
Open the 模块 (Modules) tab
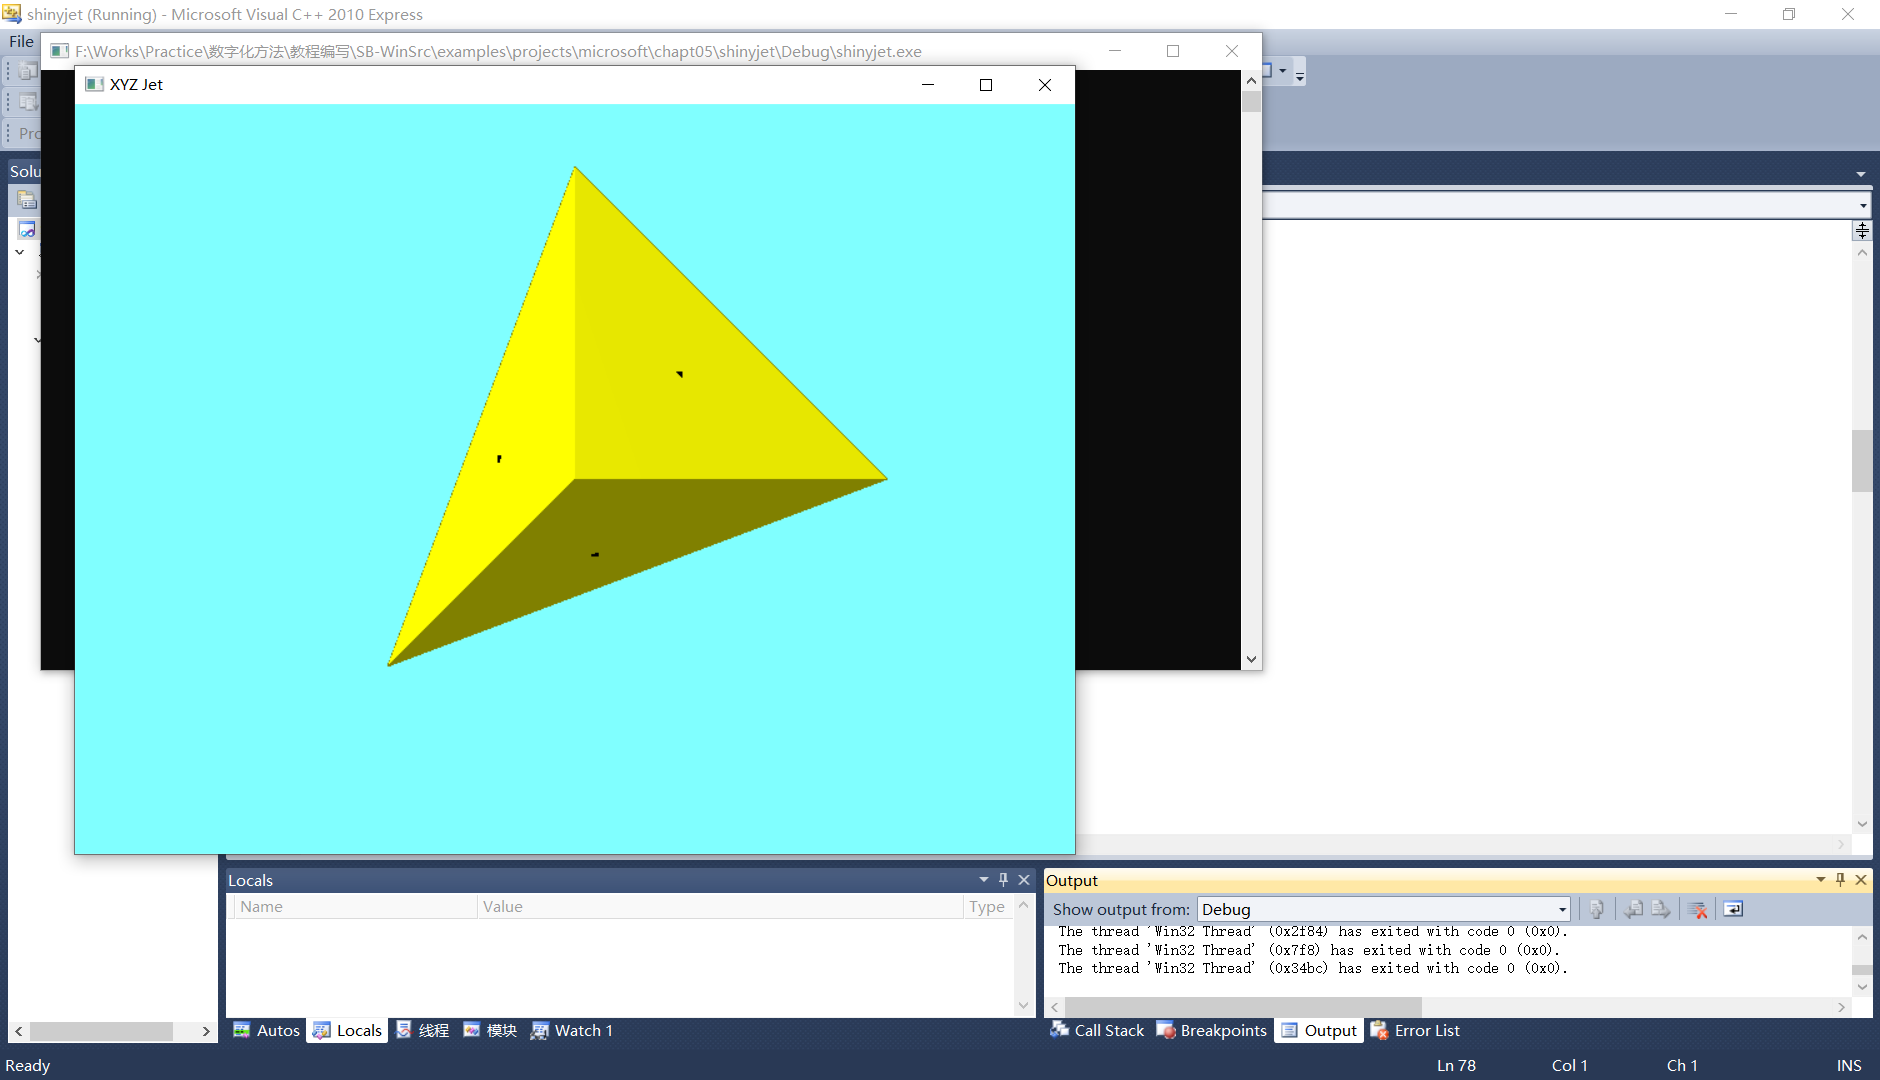(x=490, y=1030)
